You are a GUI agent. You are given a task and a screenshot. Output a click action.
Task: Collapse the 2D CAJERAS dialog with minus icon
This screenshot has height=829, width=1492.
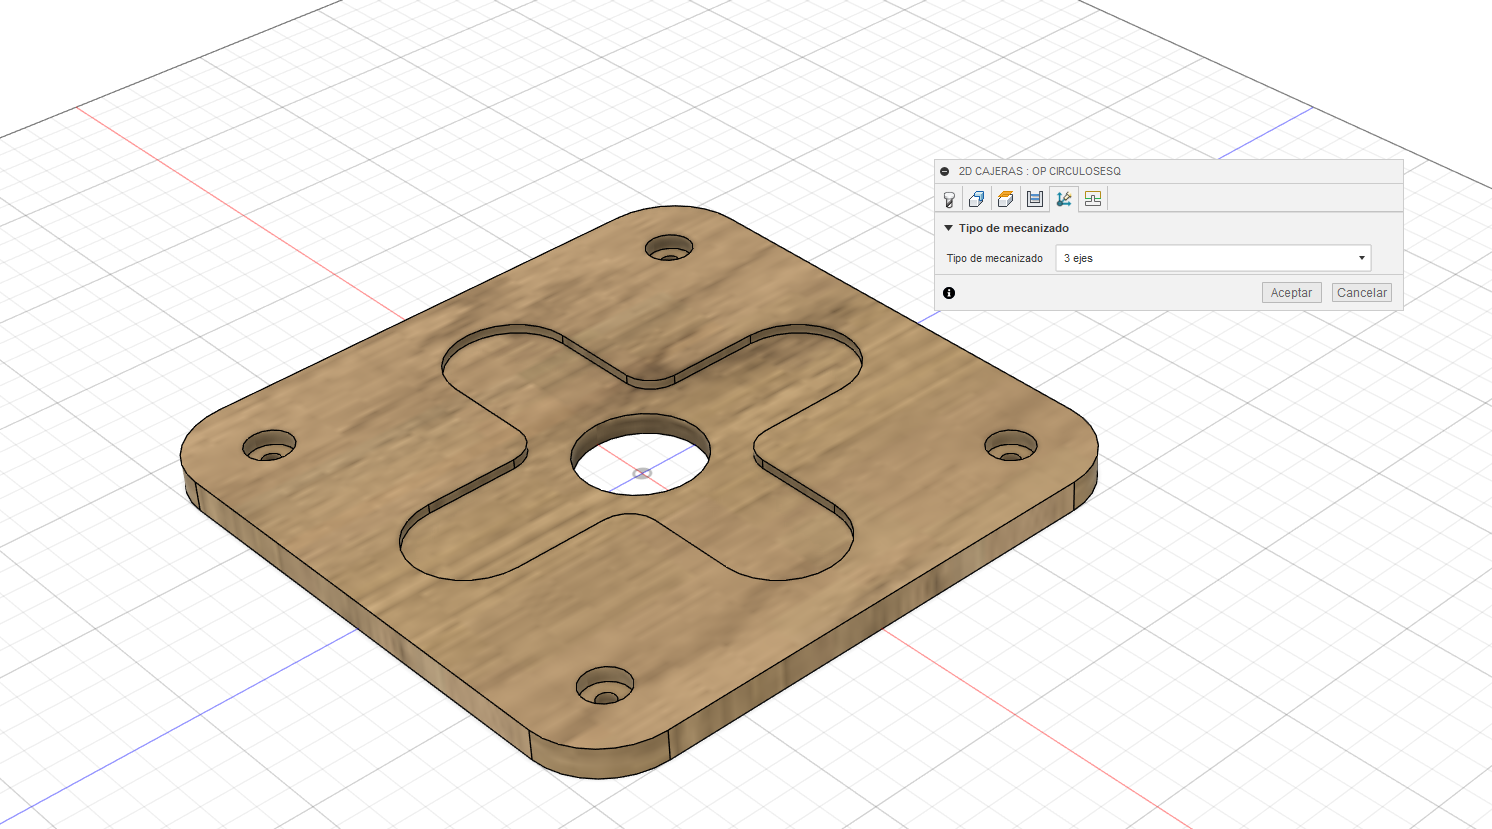click(x=945, y=171)
